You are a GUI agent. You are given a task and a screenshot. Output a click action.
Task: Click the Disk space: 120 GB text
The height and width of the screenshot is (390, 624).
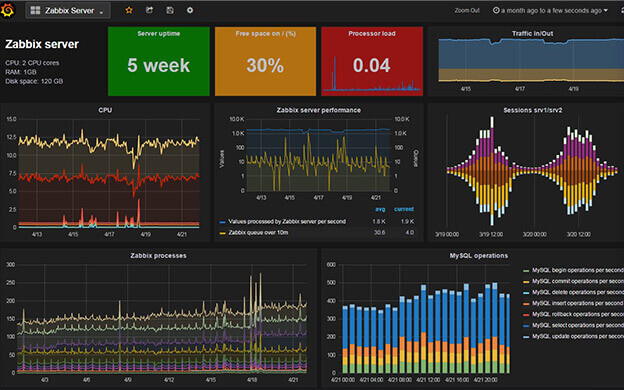34,81
